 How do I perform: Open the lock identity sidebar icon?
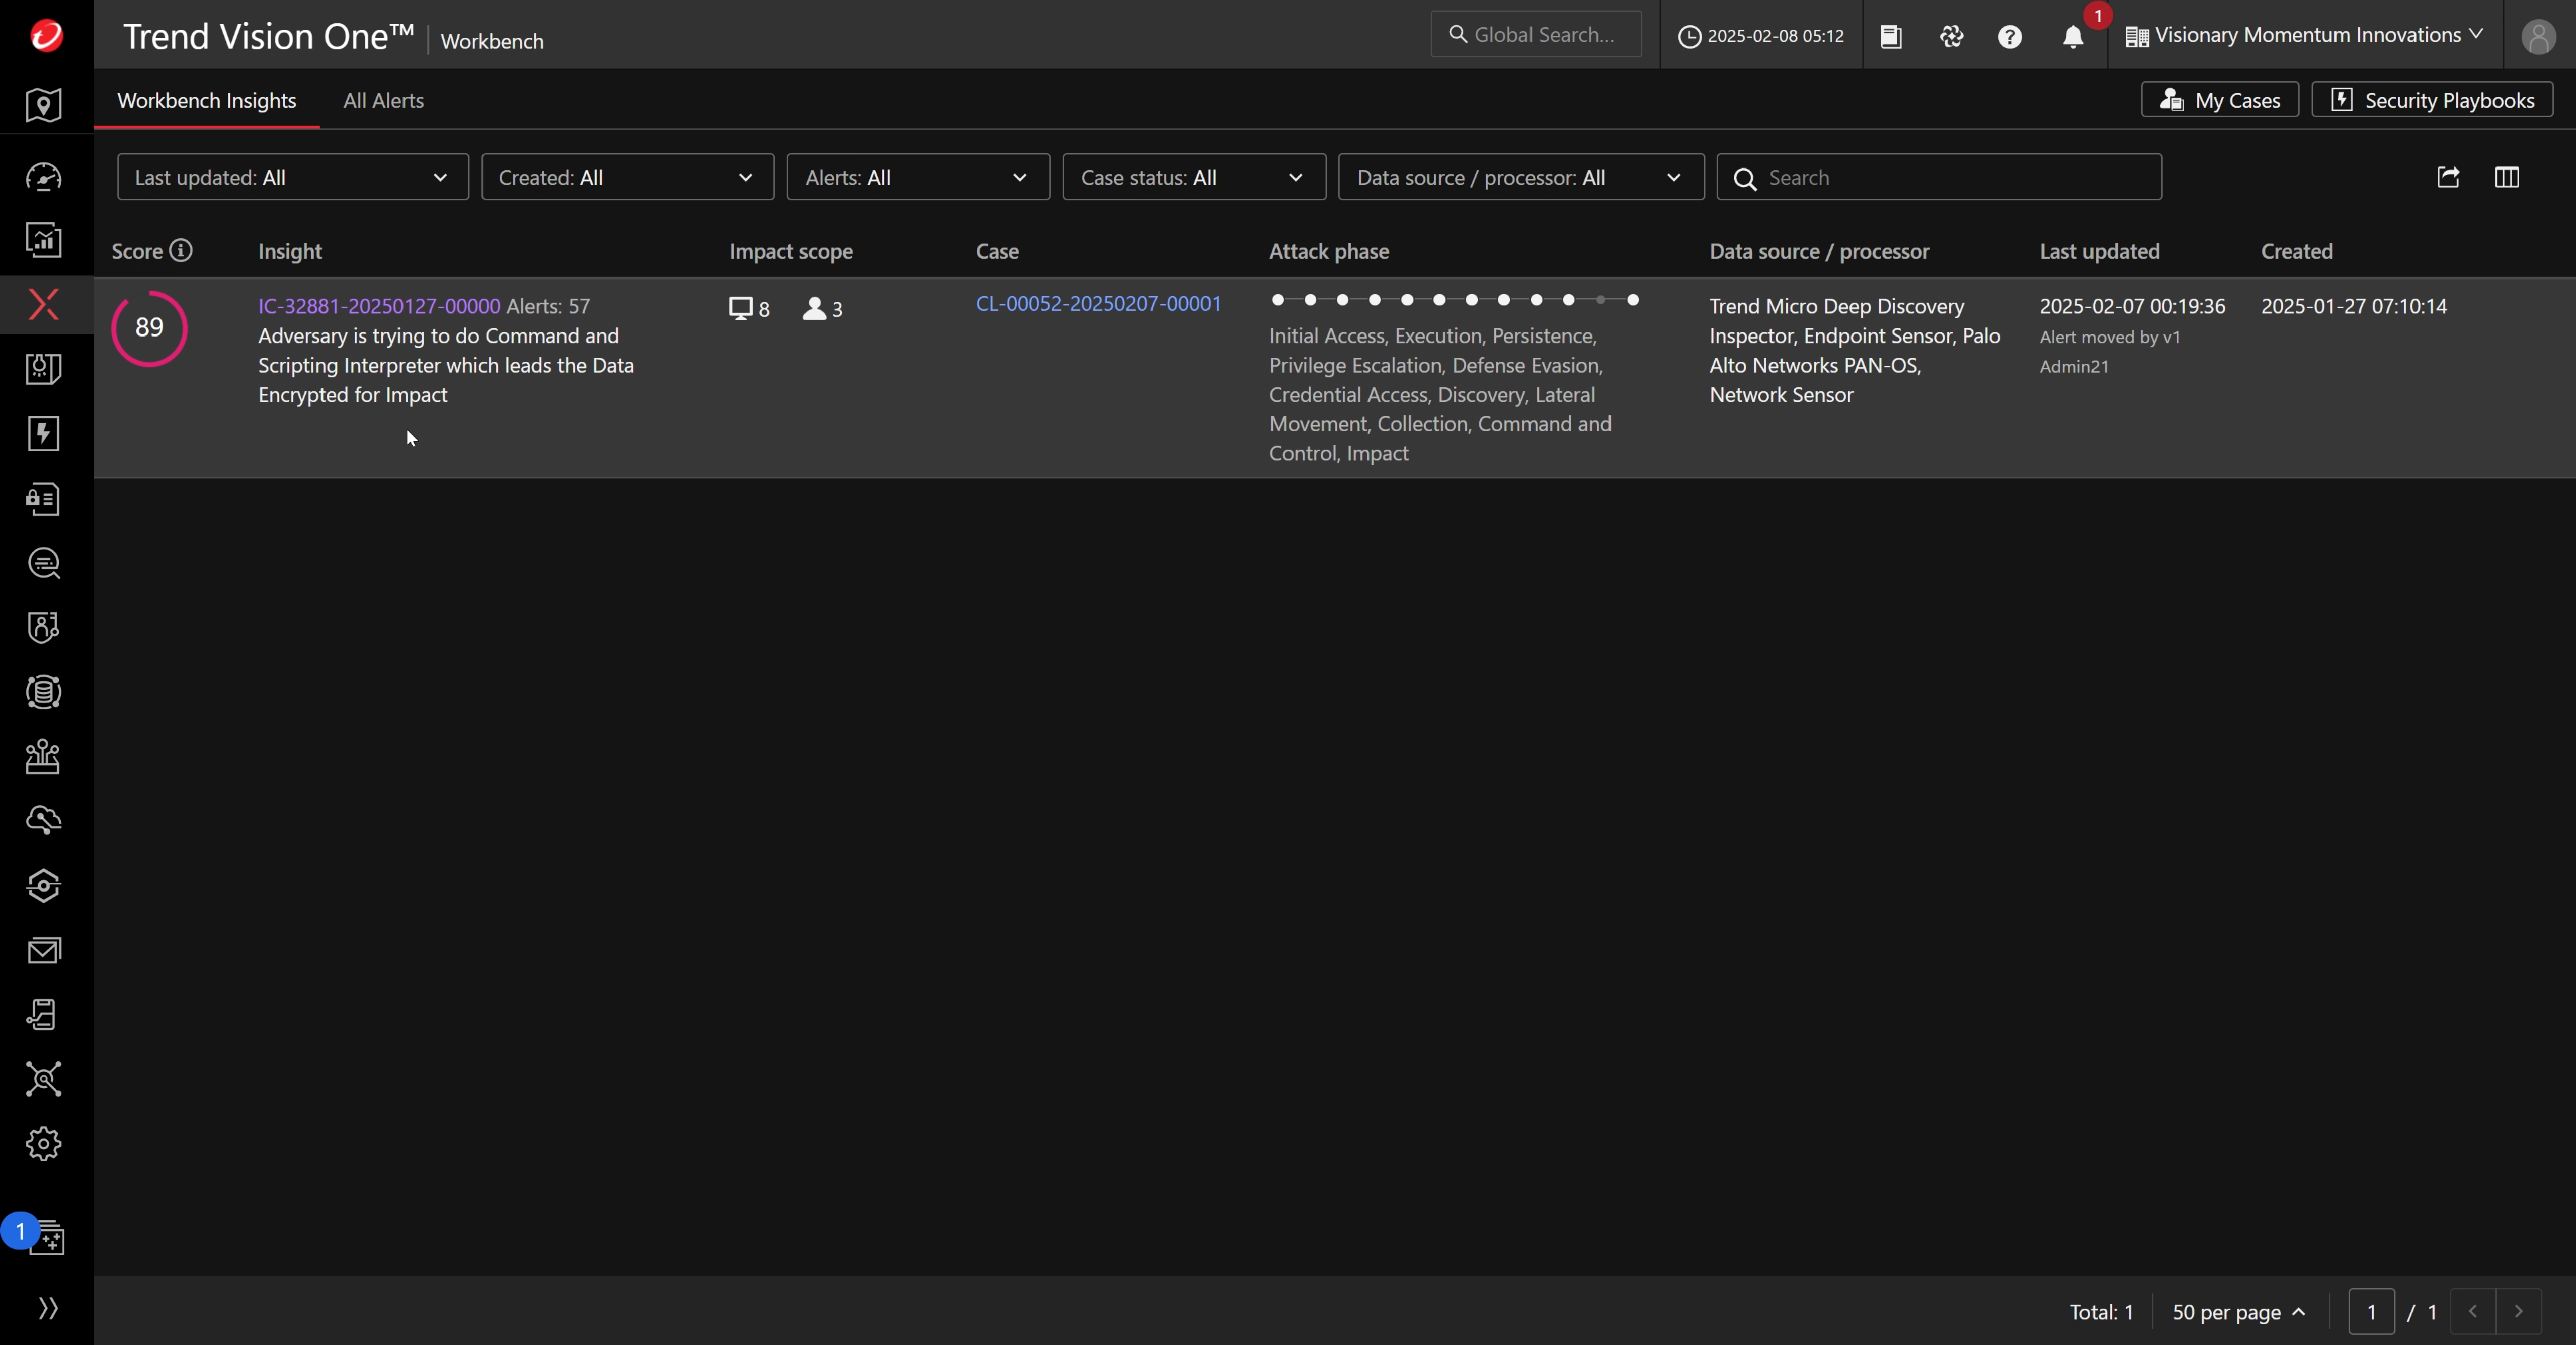tap(44, 499)
